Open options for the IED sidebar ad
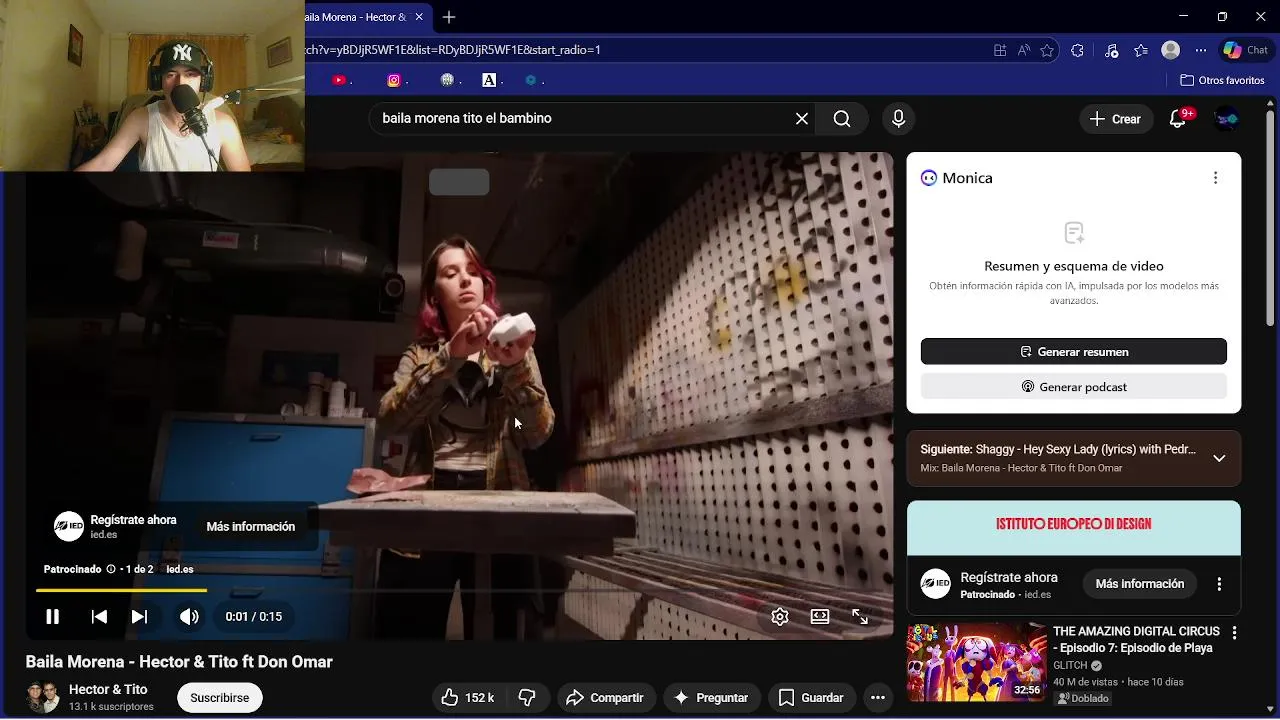The width and height of the screenshot is (1280, 720). click(x=1219, y=584)
